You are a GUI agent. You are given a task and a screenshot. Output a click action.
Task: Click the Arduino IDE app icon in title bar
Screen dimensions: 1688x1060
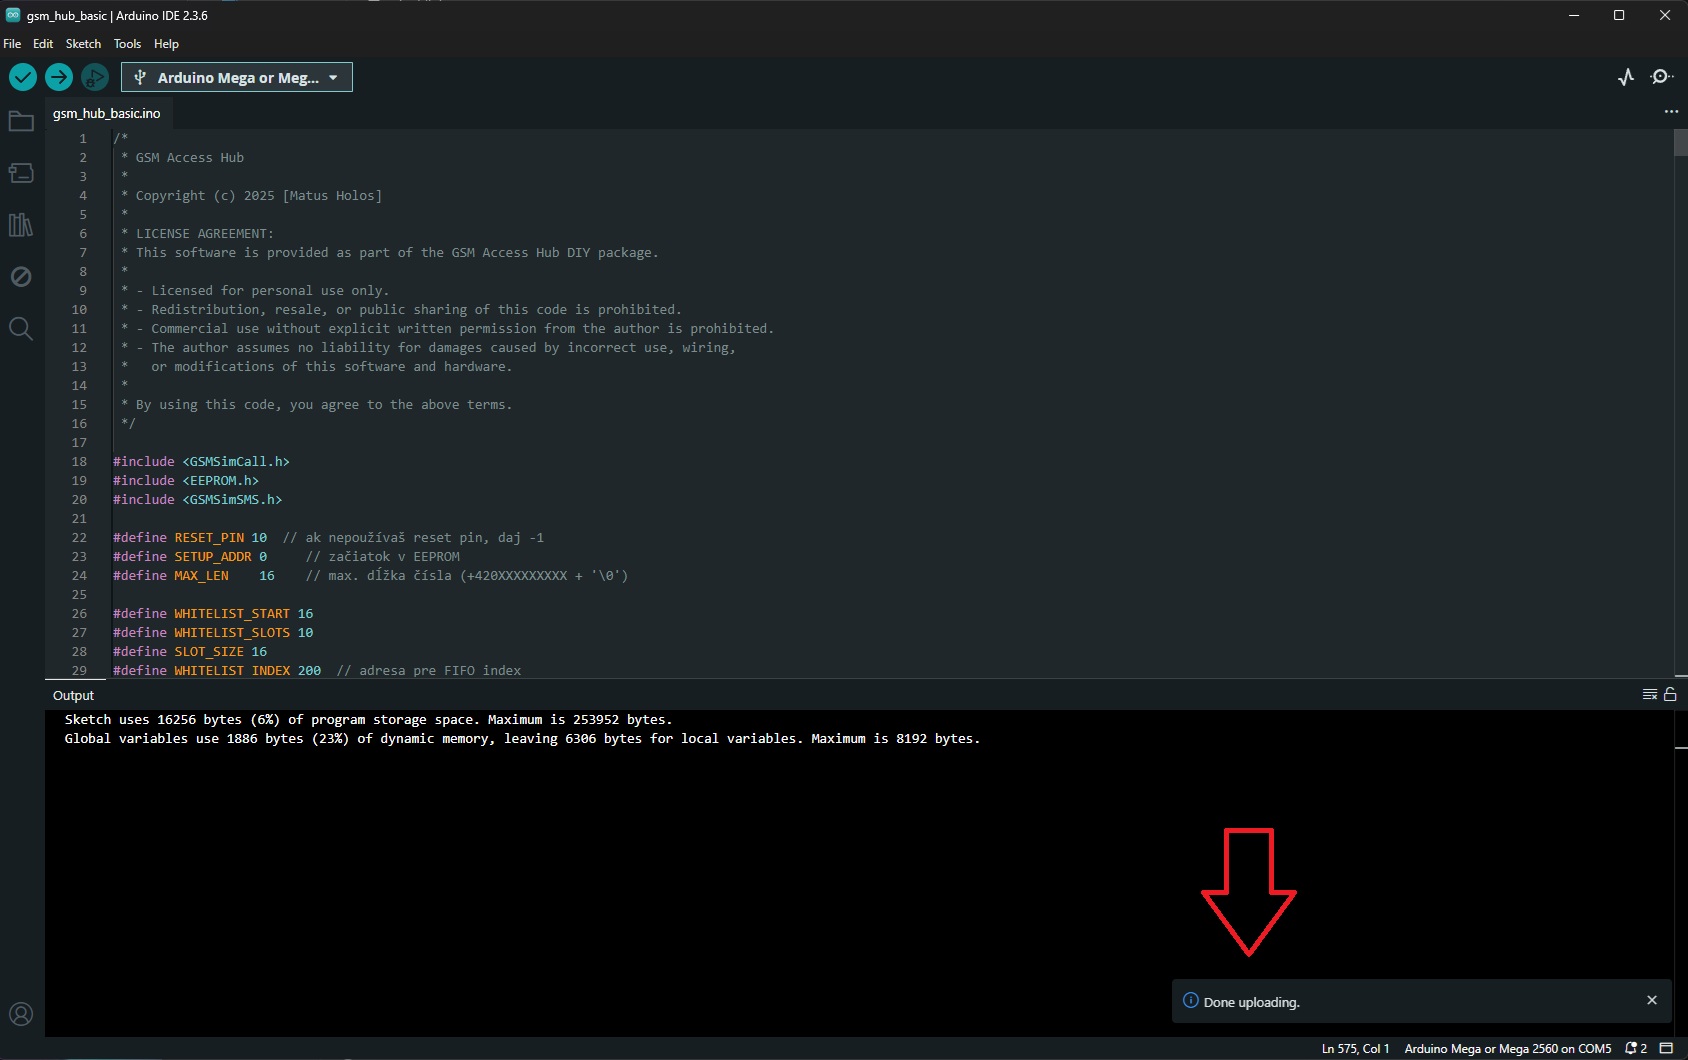(x=13, y=15)
